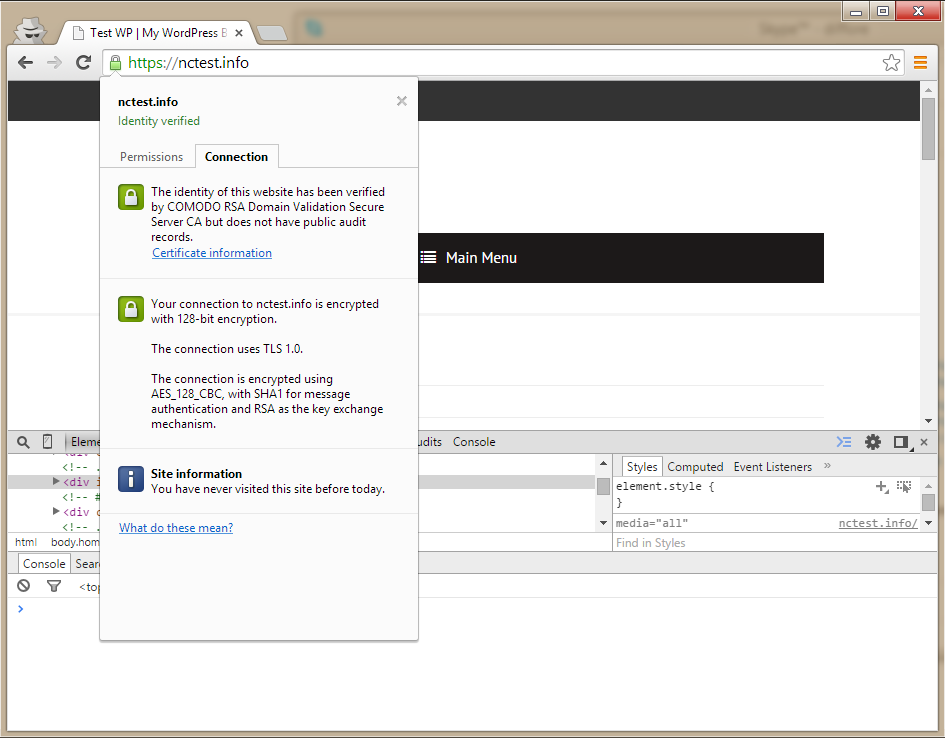Switch to the Computed sidebar tab
Image resolution: width=945 pixels, height=738 pixels.
[x=695, y=467]
